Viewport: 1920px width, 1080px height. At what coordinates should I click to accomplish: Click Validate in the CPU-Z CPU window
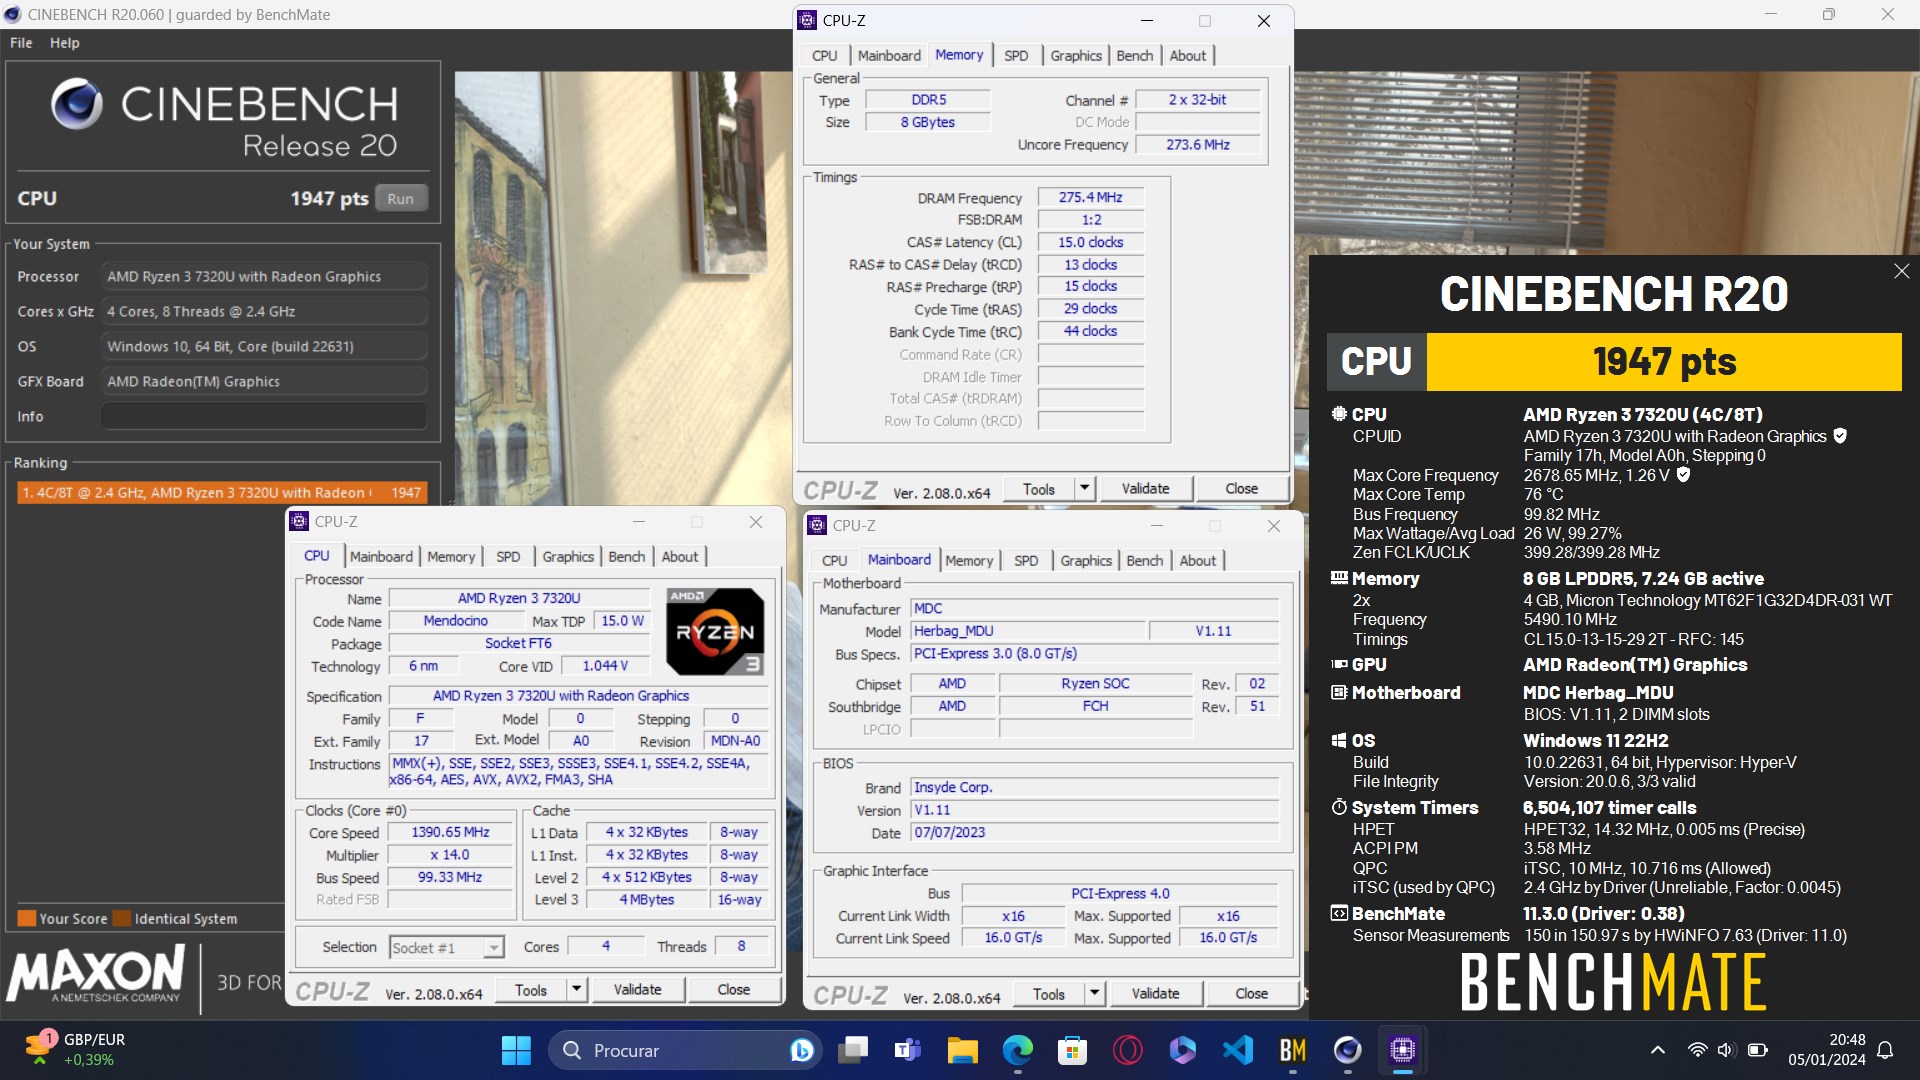[637, 989]
